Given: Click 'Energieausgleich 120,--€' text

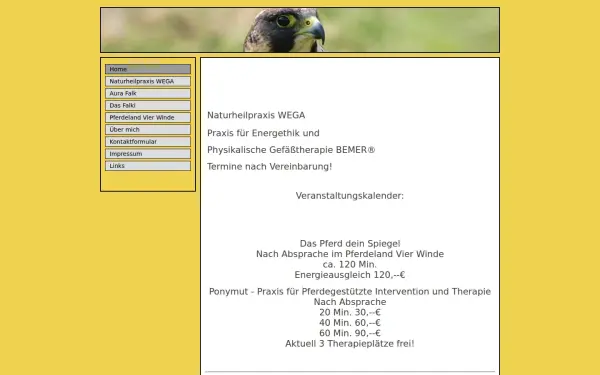Looking at the screenshot, I should tap(350, 275).
